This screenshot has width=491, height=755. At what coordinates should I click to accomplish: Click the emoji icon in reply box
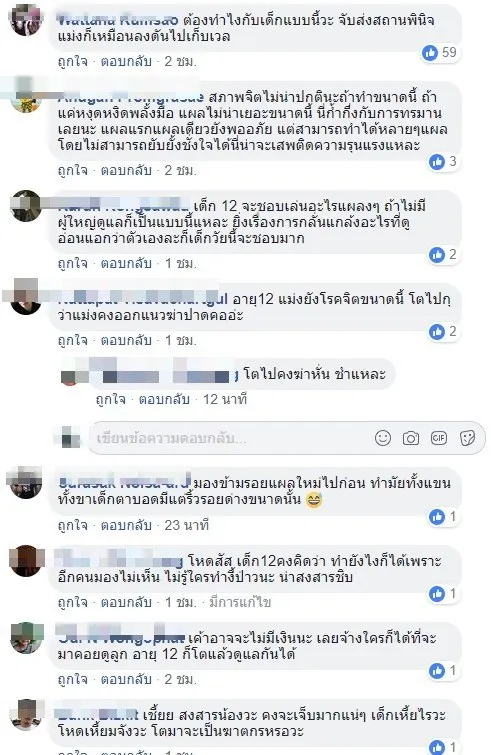(383, 438)
